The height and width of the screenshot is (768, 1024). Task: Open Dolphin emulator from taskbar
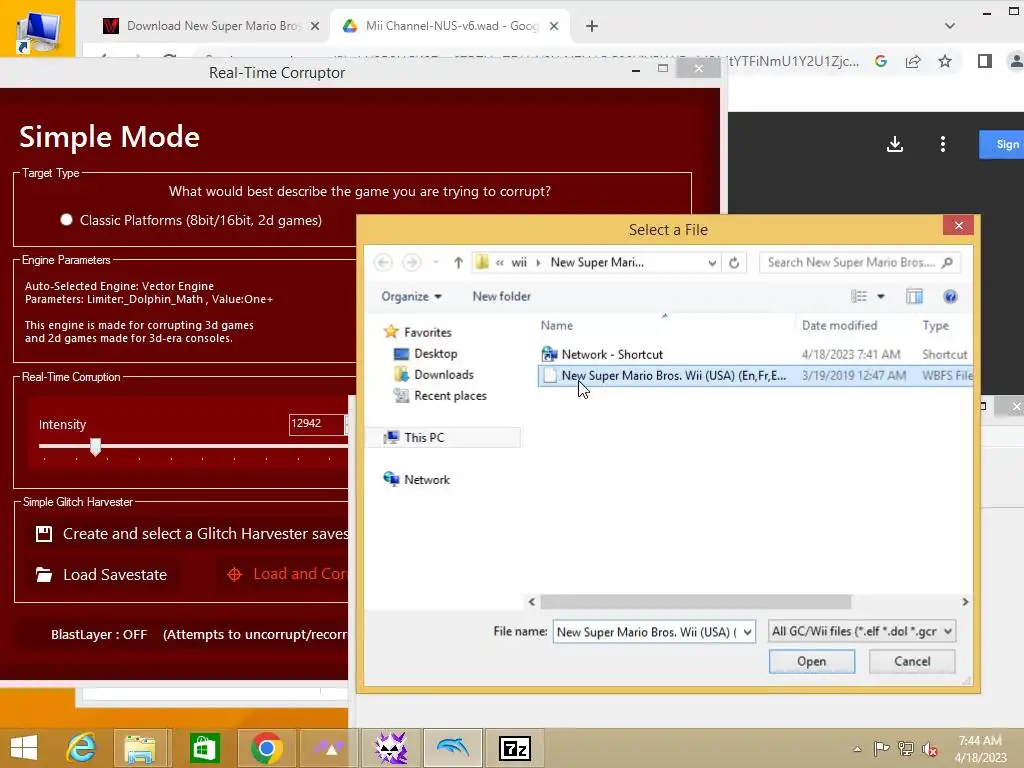click(453, 748)
